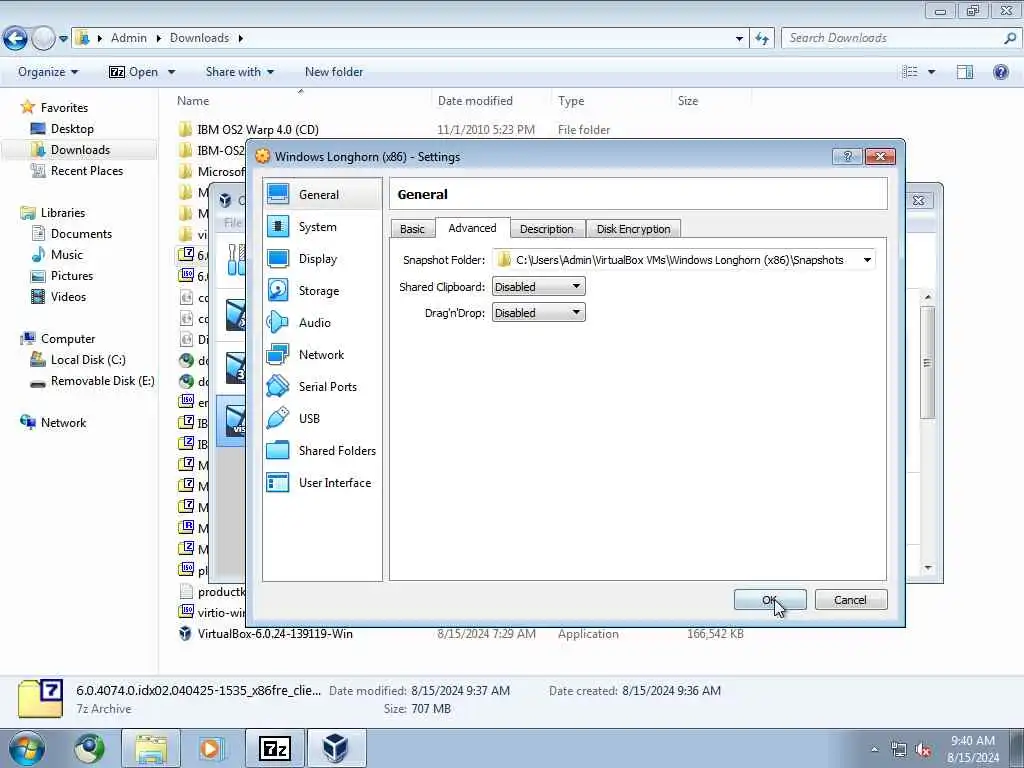
Task: Sort files by Date modified column
Action: [x=475, y=101]
